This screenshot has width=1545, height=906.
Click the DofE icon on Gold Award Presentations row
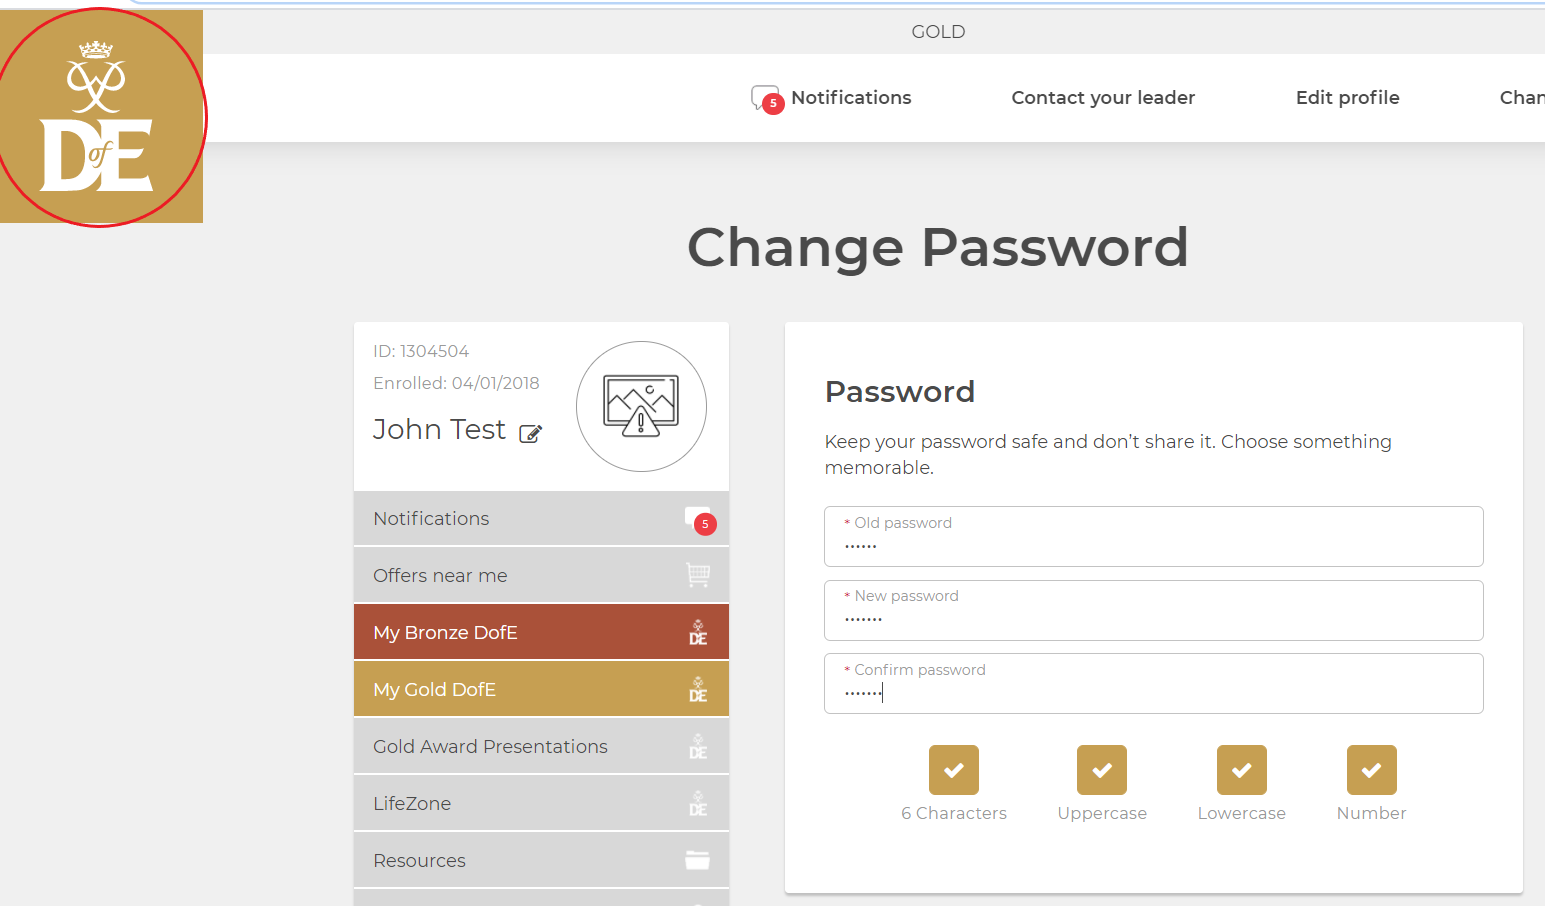pyautogui.click(x=698, y=746)
